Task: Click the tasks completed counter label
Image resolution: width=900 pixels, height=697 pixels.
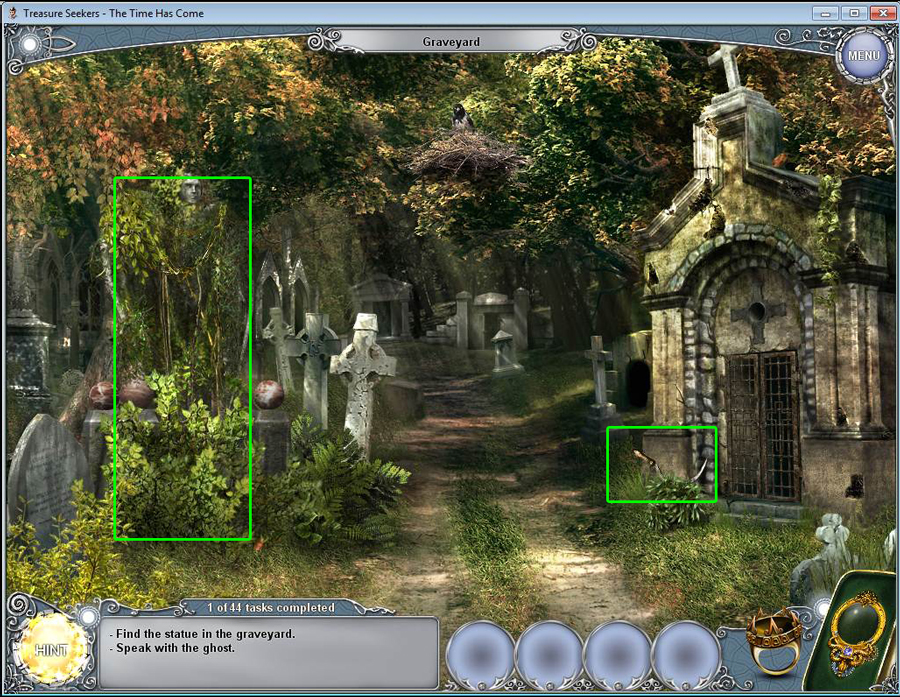Action: point(270,607)
